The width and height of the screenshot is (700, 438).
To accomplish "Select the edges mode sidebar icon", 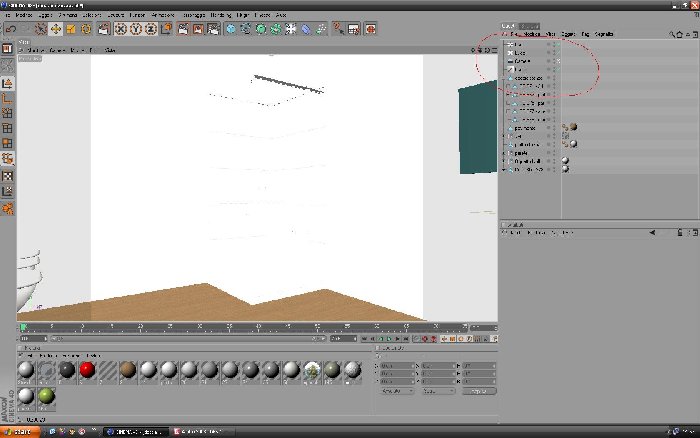I will point(7,129).
